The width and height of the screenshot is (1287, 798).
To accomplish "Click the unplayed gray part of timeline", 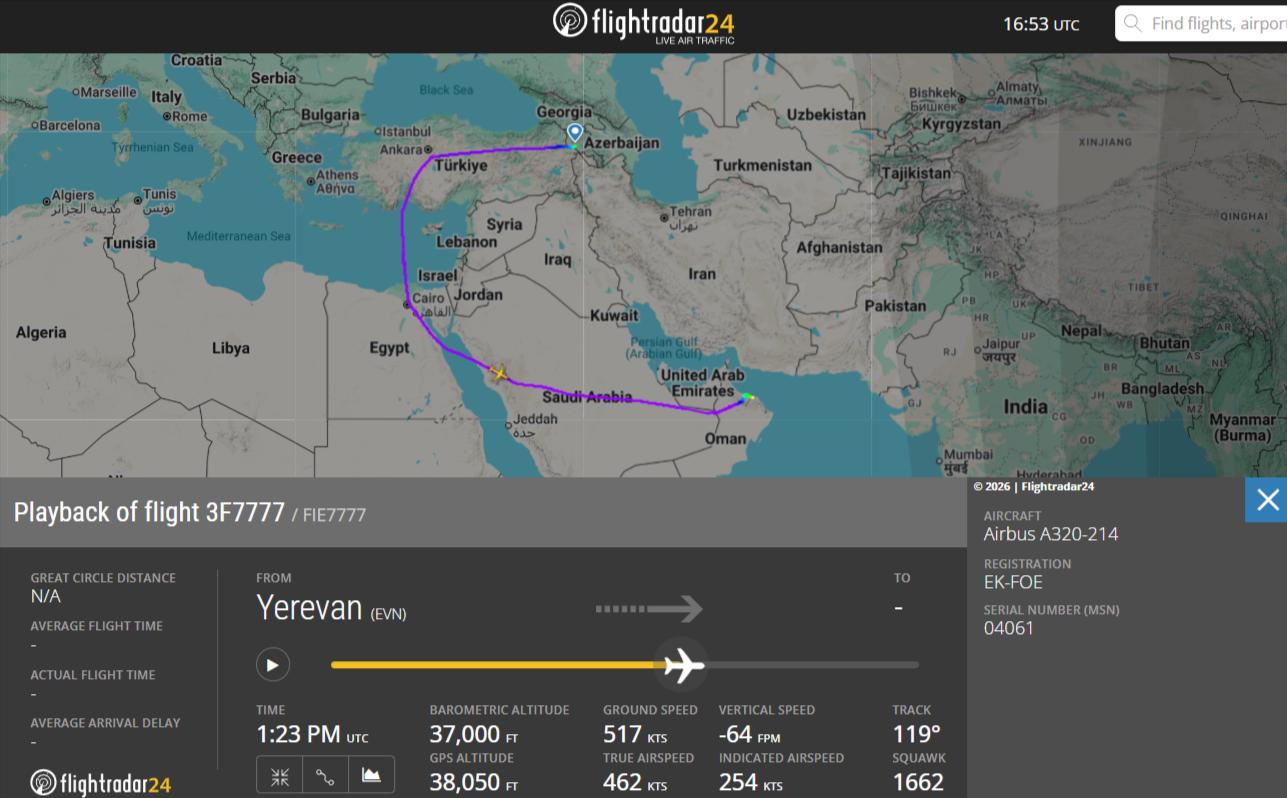I will 812,665.
